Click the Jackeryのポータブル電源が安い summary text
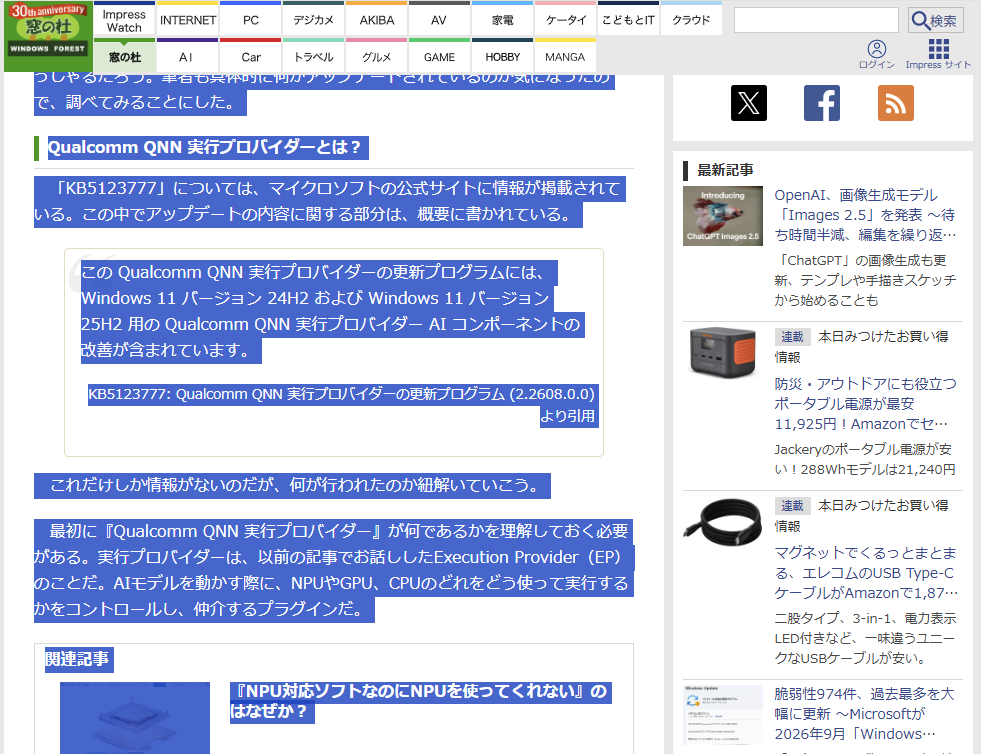Image resolution: width=981 pixels, height=754 pixels. coord(865,459)
